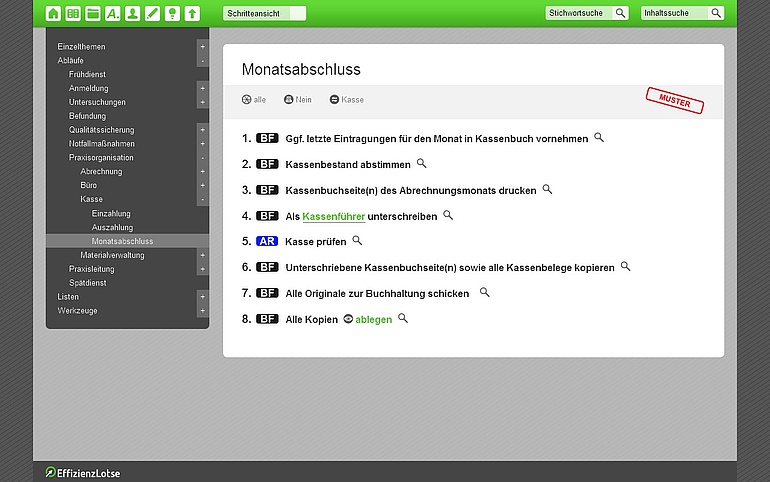Expand the Untersuchungen node
Screen dimensions: 770x482
click(x=202, y=103)
